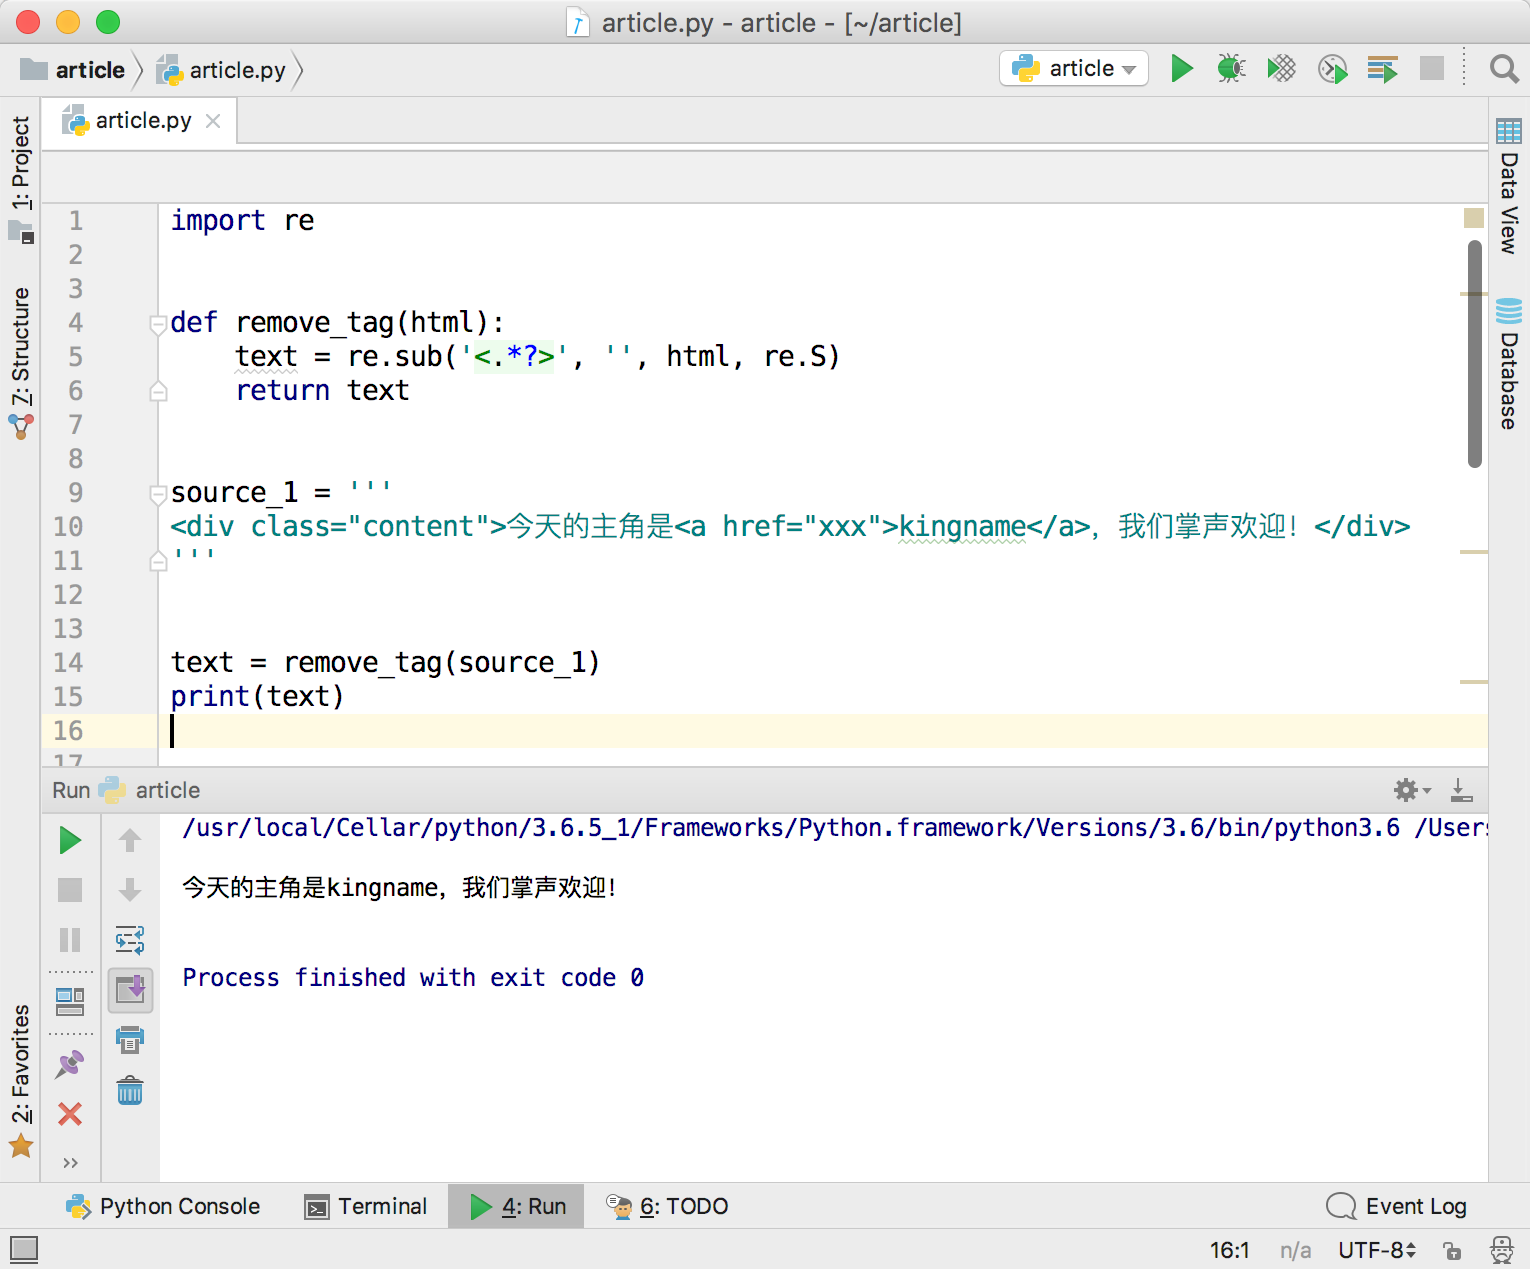Screen dimensions: 1530x1270
Task: Open the UTF-8 encoding selector
Action: [x=1377, y=1250]
